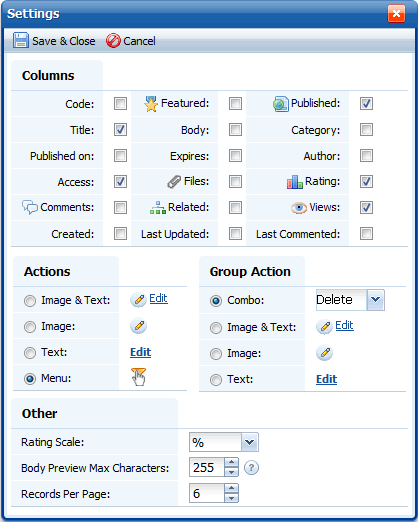The image size is (418, 522).
Task: Click the Views eye icon
Action: 299,208
